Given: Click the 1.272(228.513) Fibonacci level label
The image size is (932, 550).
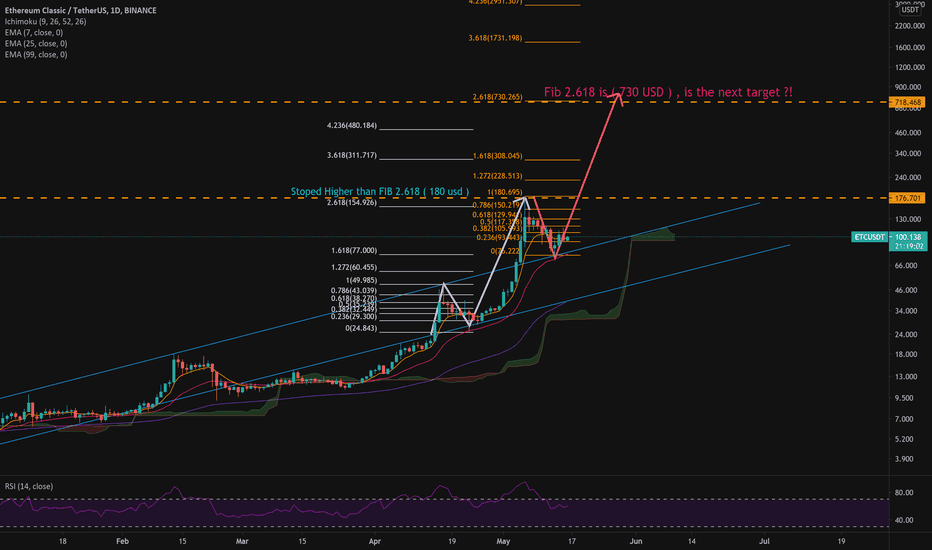Looking at the screenshot, I should click(498, 176).
